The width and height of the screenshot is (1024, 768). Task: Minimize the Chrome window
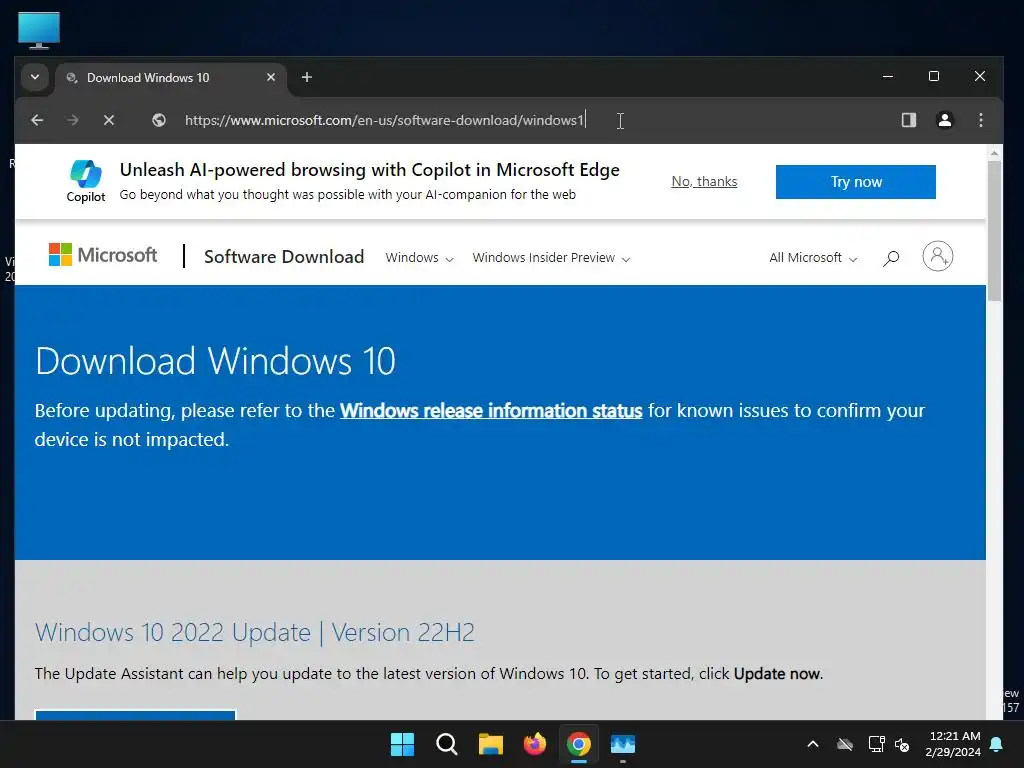click(x=888, y=76)
